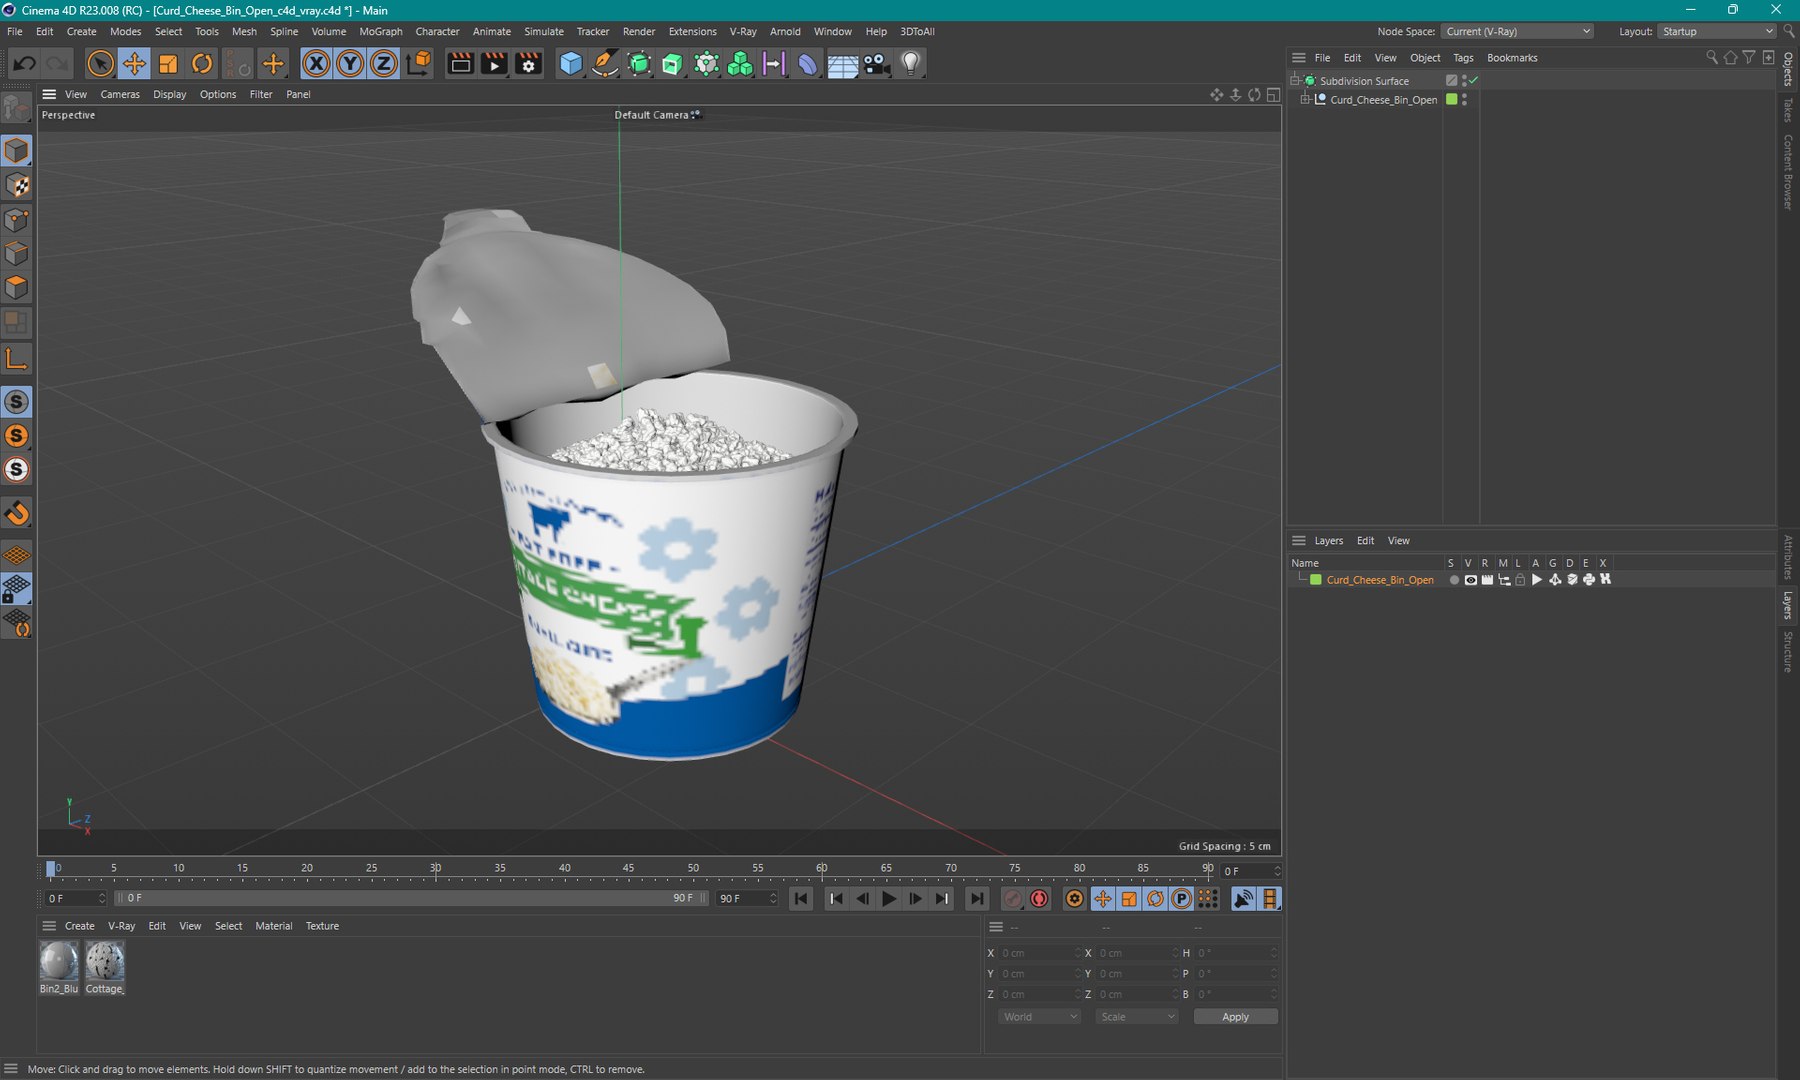Screen dimensions: 1800x1080
Task: Add a Subdivision Surface generator
Action: pyautogui.click(x=639, y=64)
